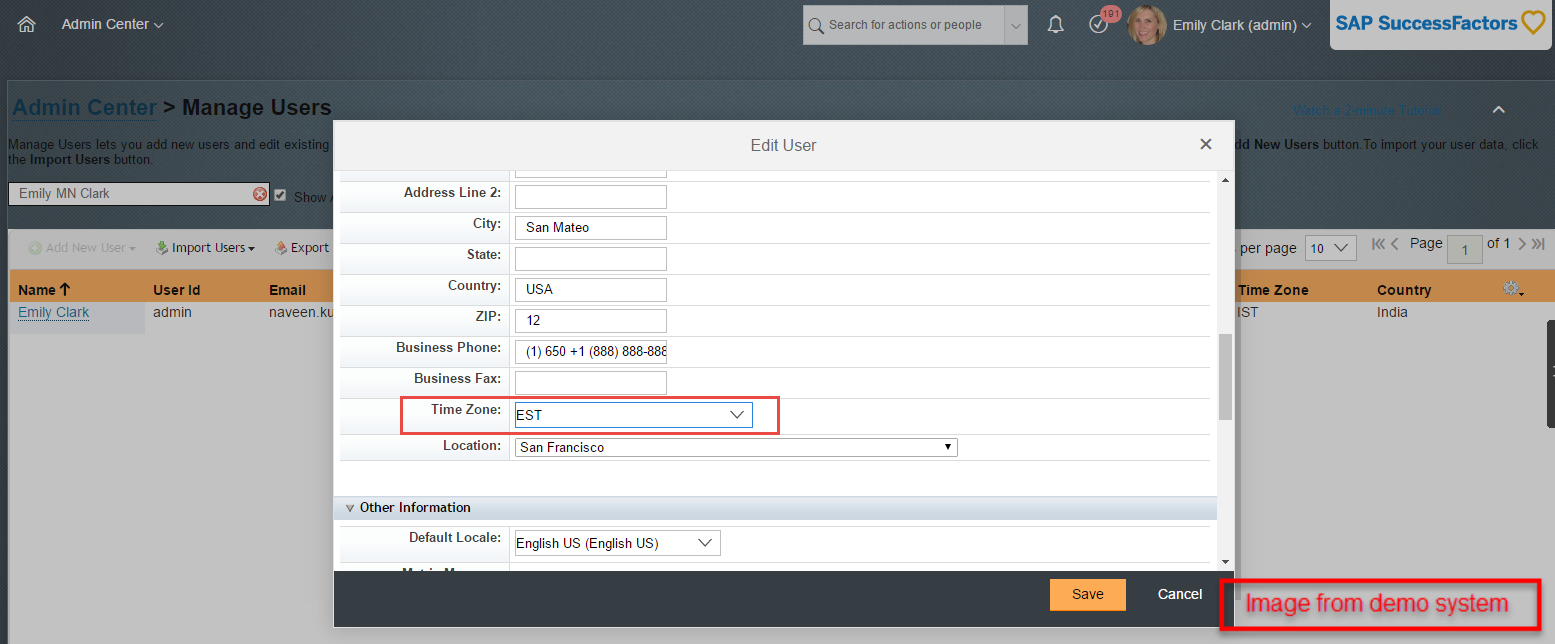Screen dimensions: 1555x644
Task: Click the ZIP field containing 12
Action: [590, 321]
